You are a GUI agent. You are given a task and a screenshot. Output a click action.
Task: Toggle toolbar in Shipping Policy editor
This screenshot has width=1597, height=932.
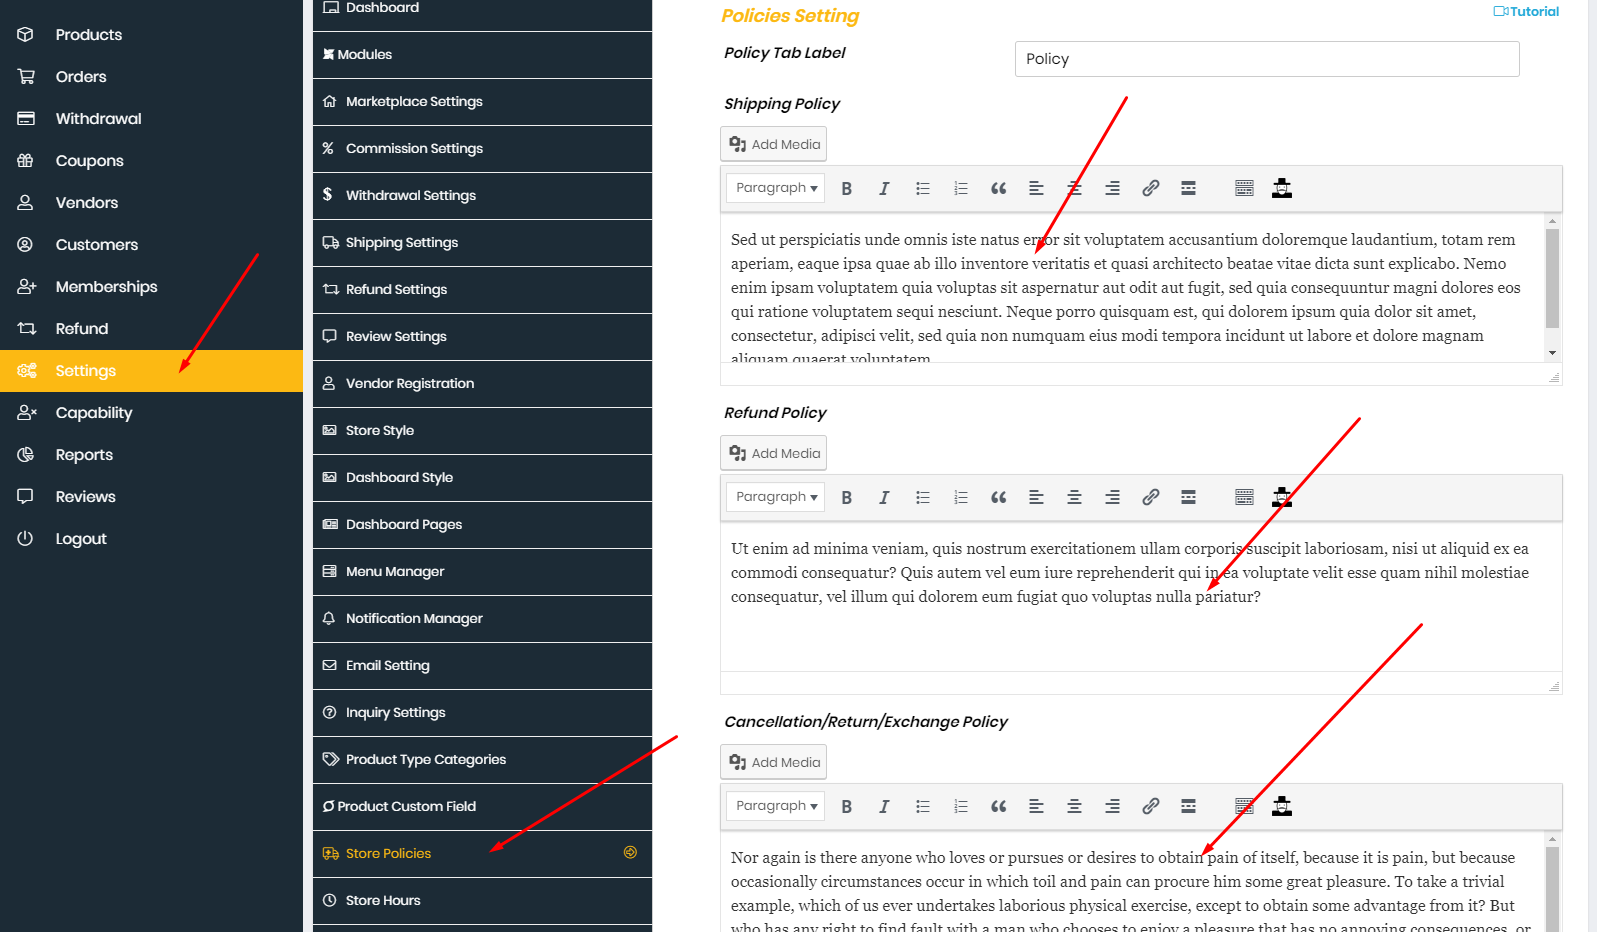(1244, 188)
